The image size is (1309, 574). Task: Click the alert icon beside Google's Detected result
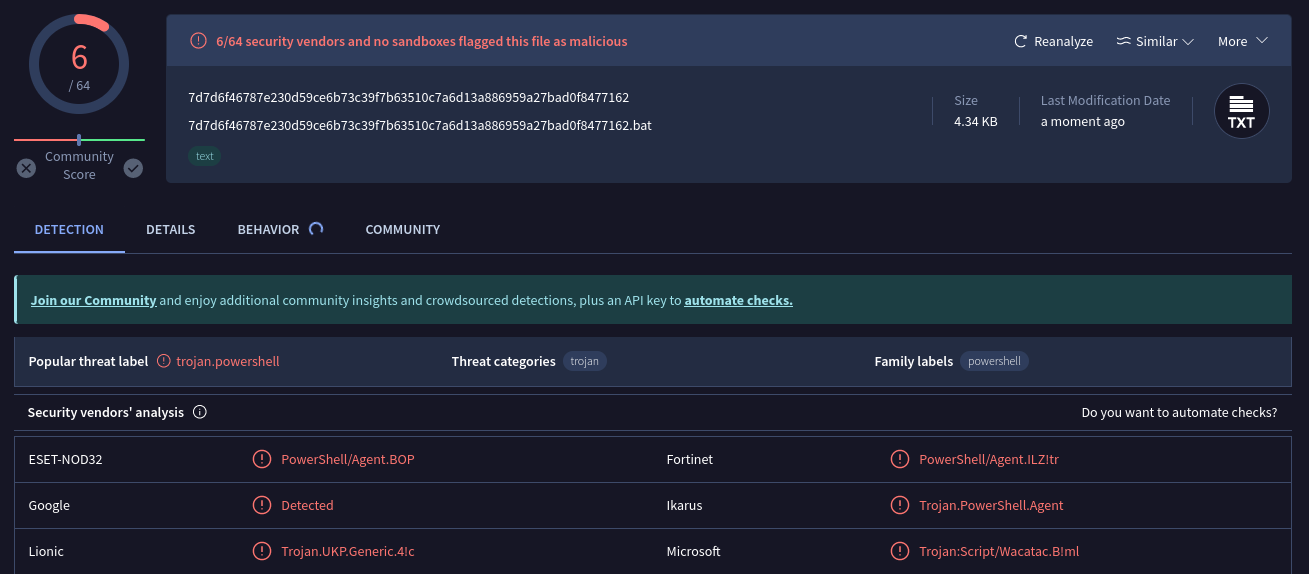click(x=262, y=505)
